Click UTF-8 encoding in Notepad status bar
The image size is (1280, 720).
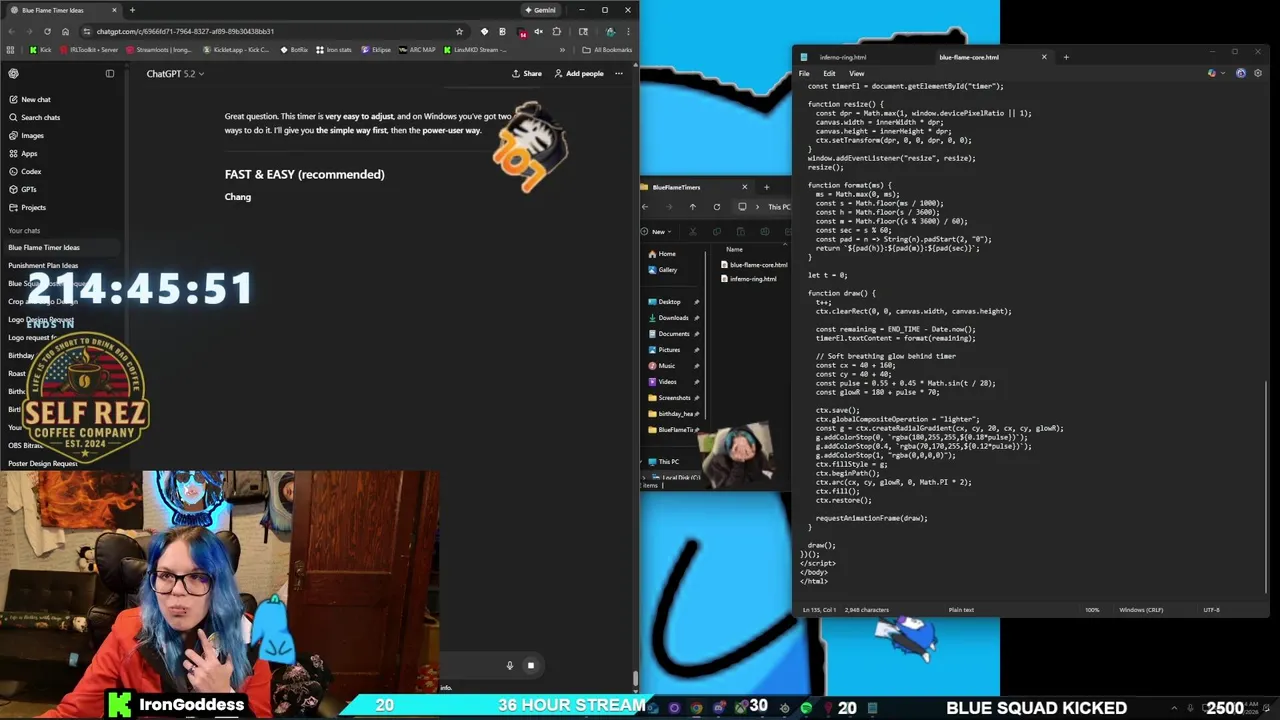coord(1211,609)
